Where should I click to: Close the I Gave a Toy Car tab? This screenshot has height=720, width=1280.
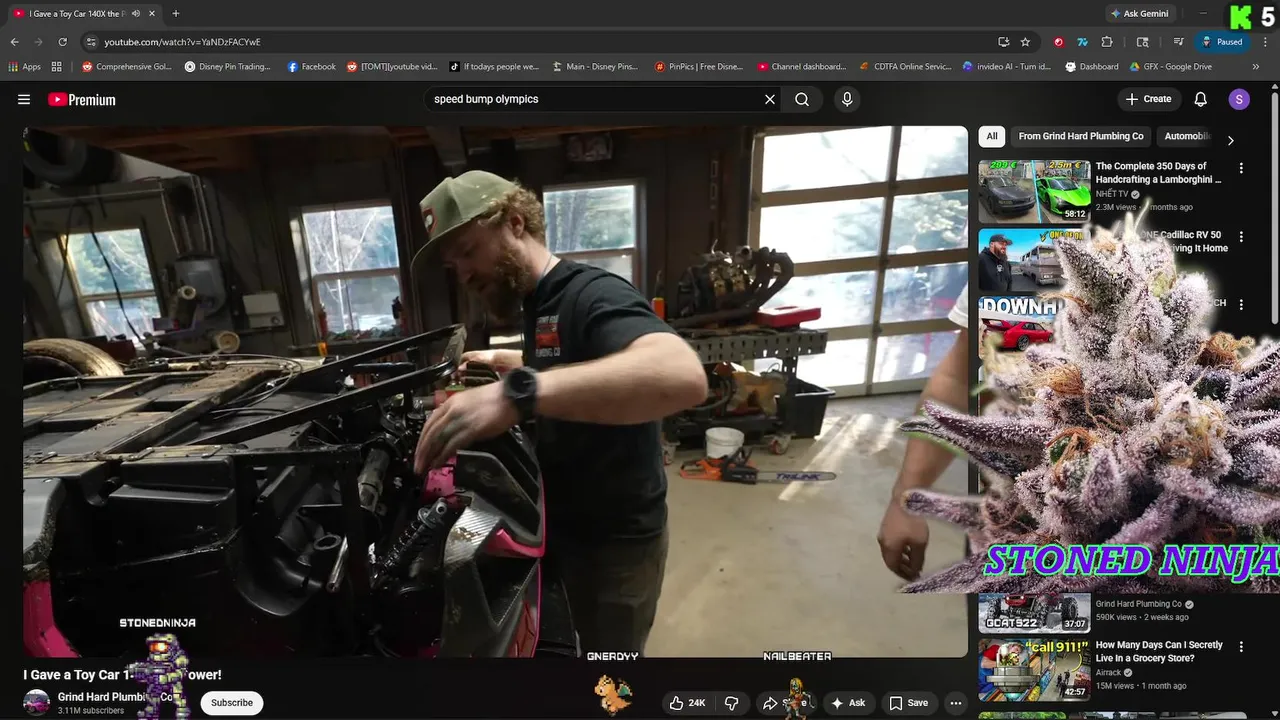tap(152, 14)
